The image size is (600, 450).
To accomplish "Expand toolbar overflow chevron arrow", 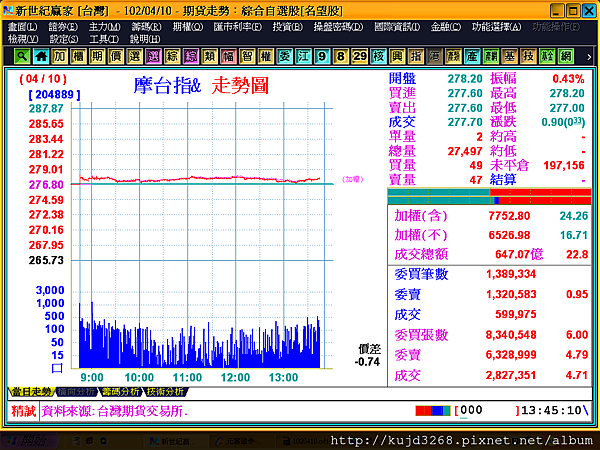I will [589, 57].
